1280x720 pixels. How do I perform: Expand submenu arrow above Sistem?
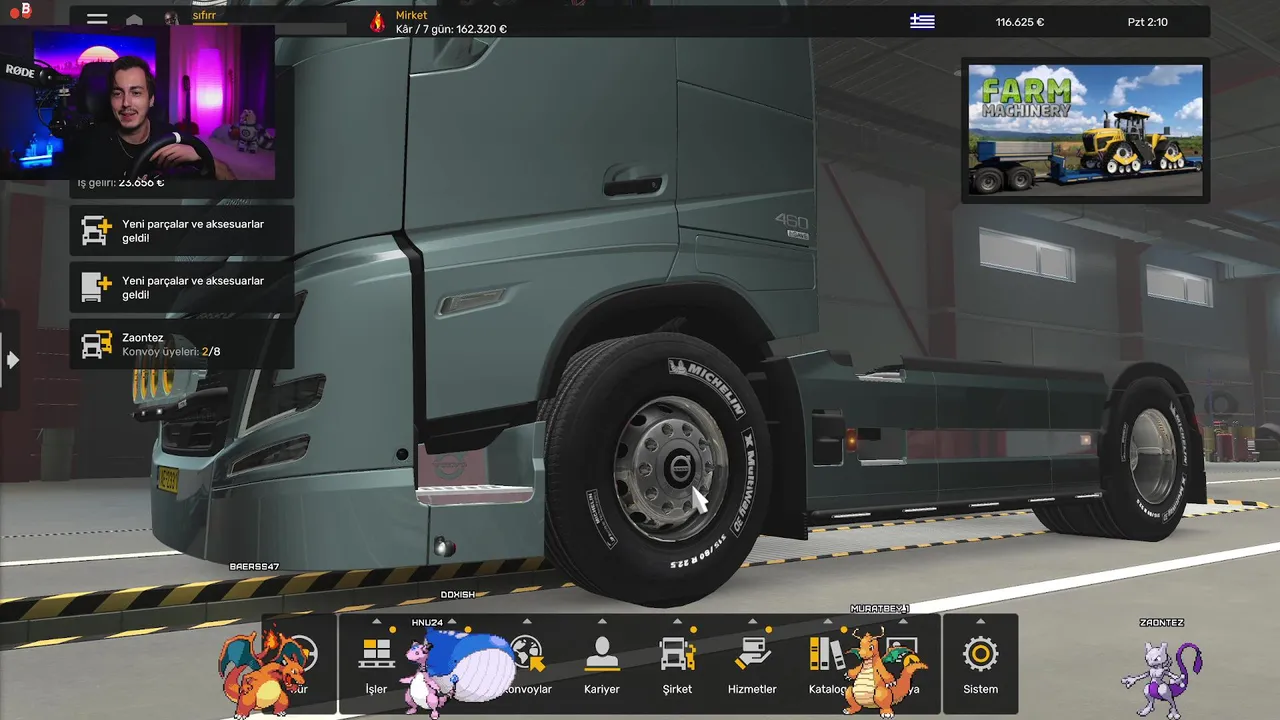[x=980, y=622]
